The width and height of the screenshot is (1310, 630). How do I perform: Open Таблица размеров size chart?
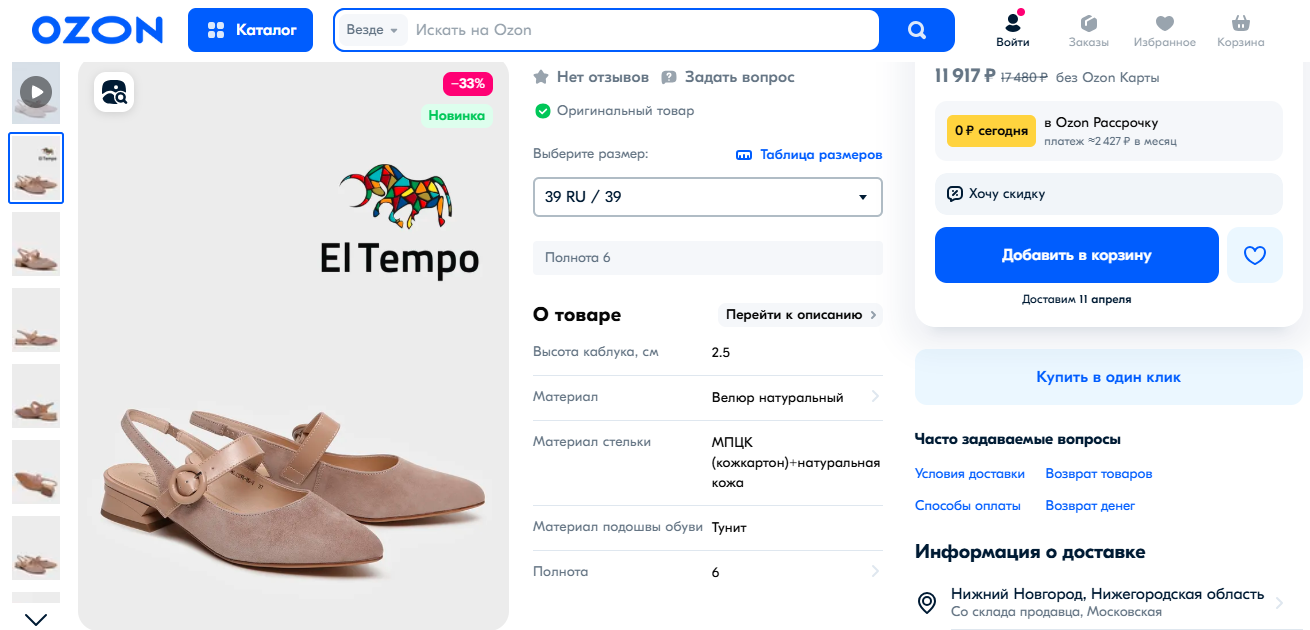pyautogui.click(x=809, y=155)
